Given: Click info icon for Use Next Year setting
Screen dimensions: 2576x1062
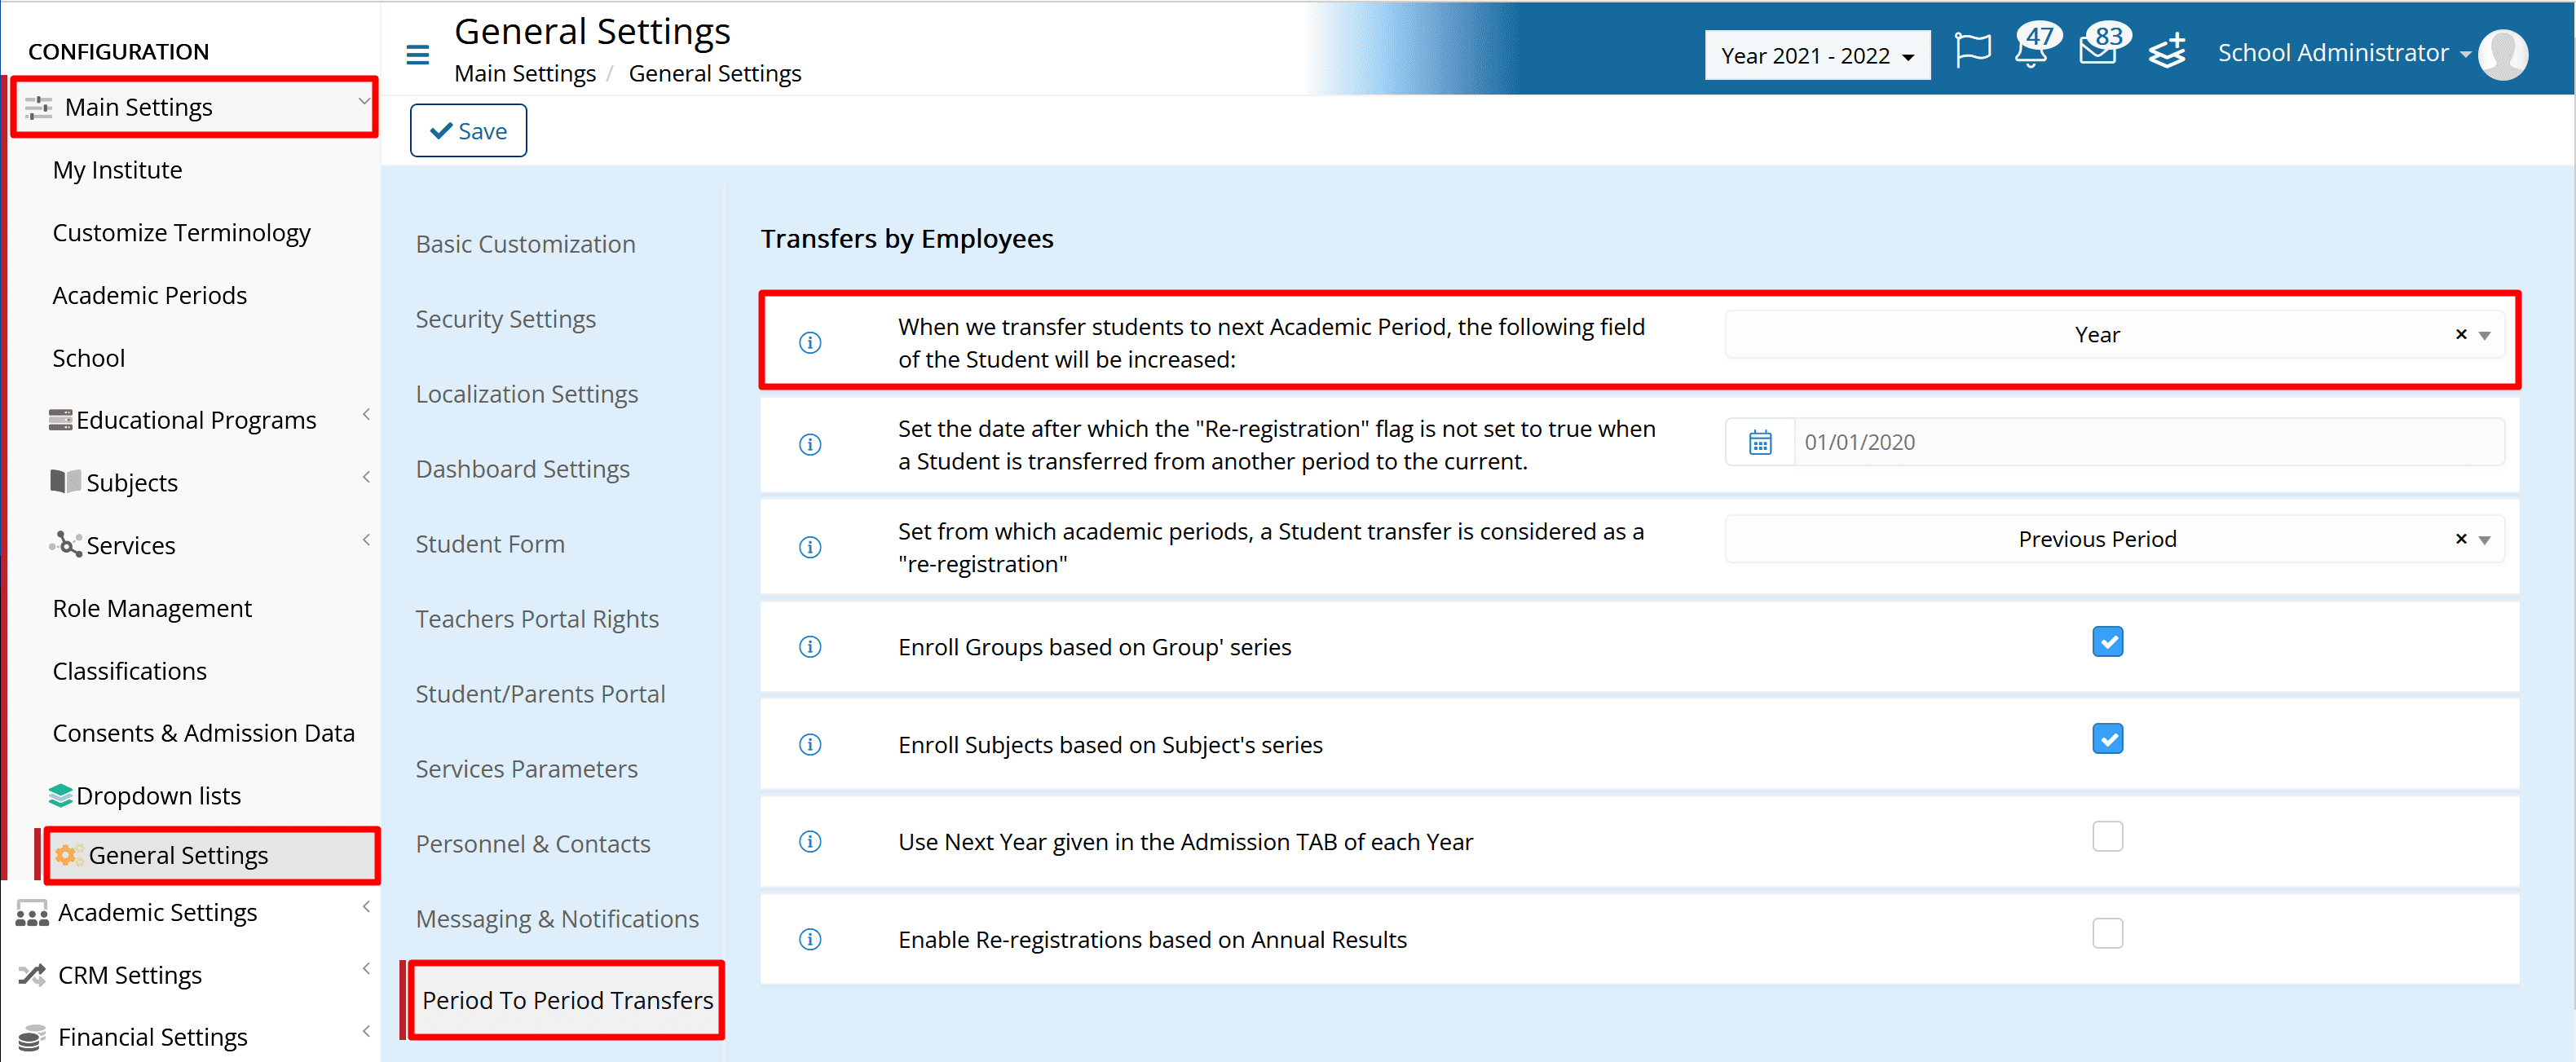Looking at the screenshot, I should tap(810, 842).
